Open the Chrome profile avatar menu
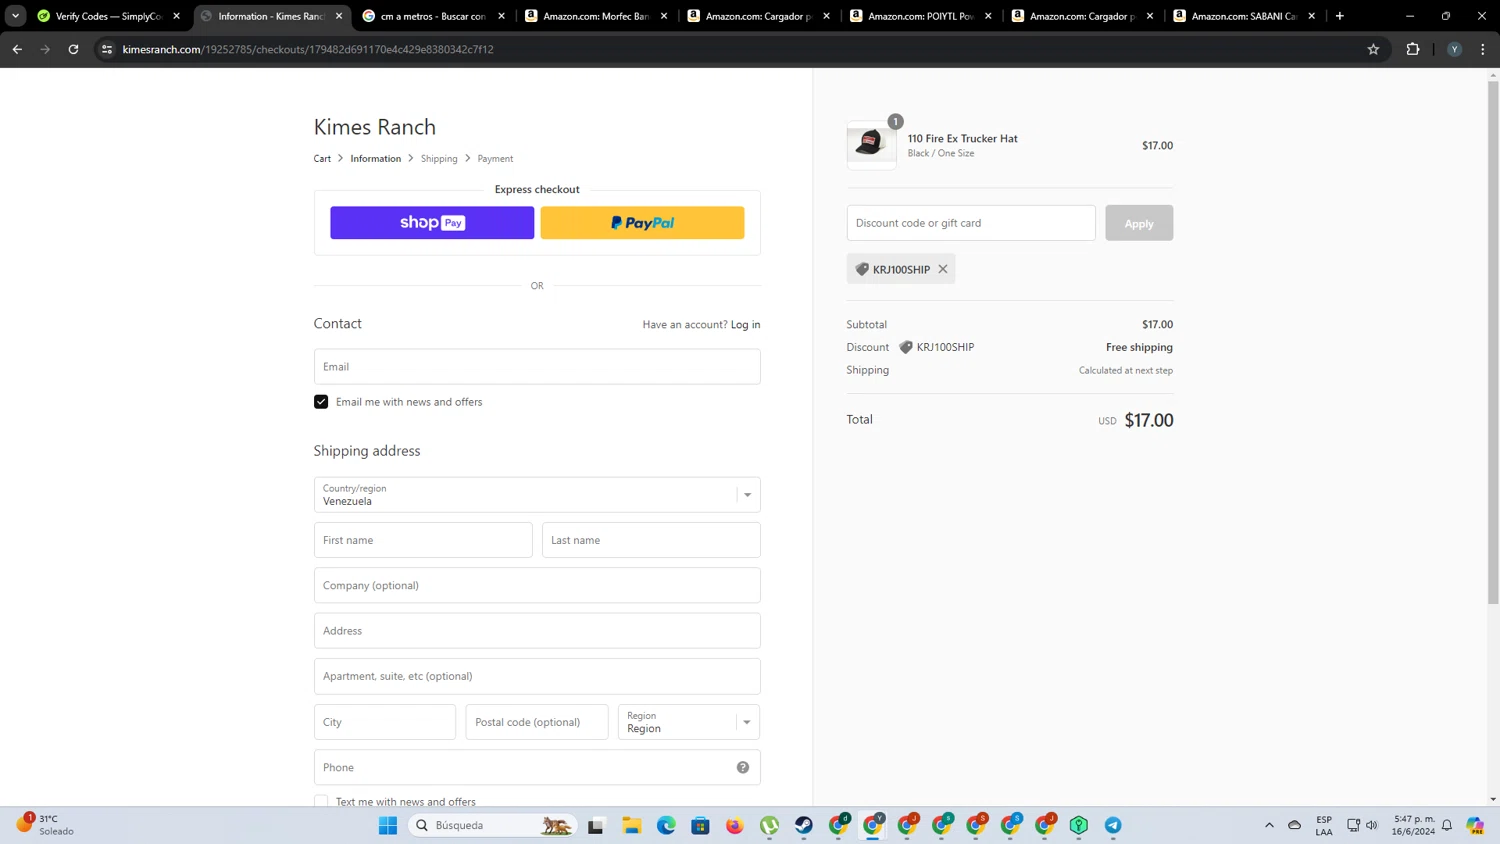Viewport: 1500px width, 844px height. tap(1454, 49)
